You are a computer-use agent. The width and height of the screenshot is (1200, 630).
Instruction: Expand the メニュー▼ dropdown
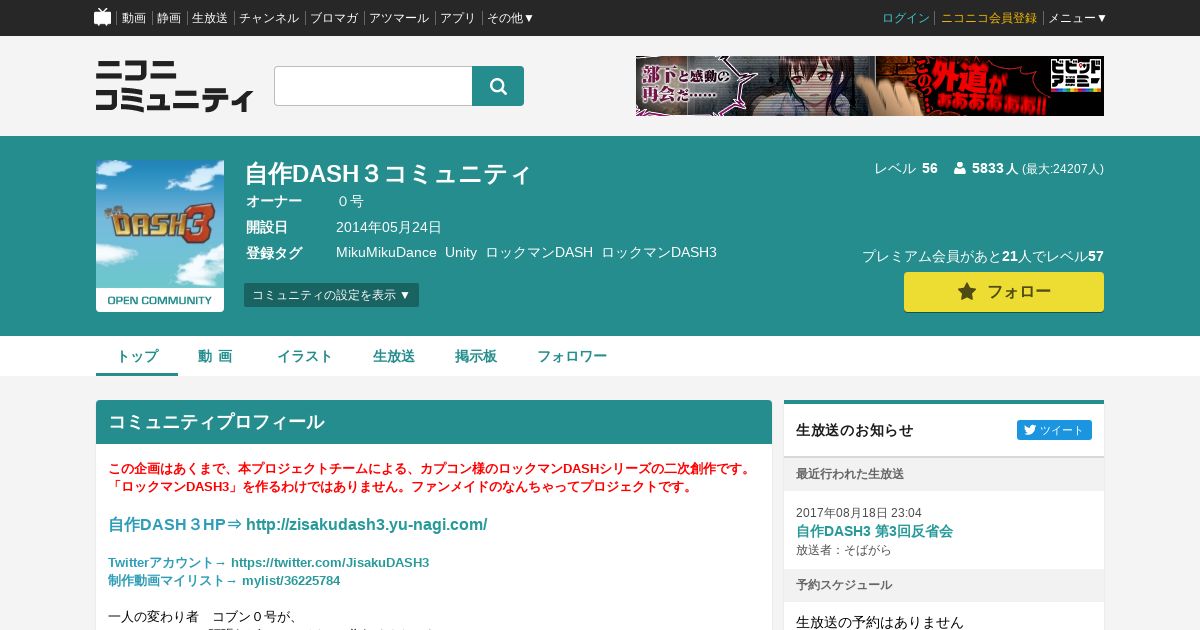point(1078,18)
